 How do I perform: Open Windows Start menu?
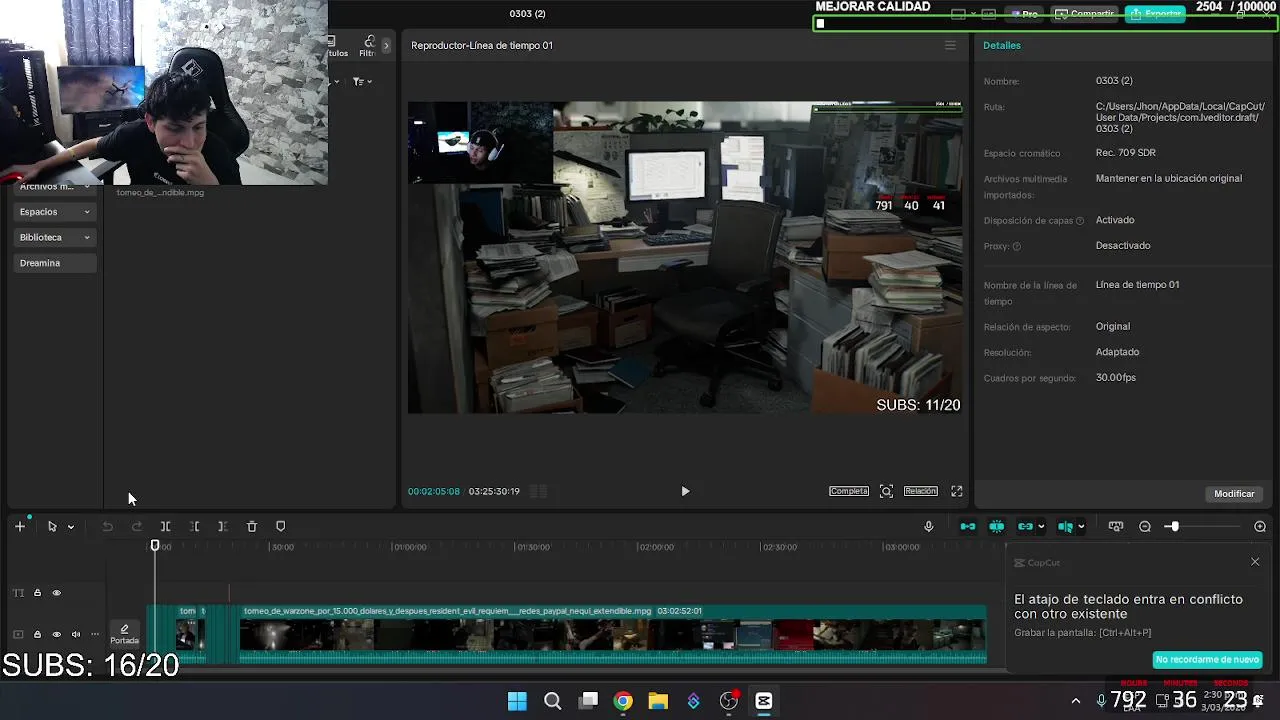(517, 701)
